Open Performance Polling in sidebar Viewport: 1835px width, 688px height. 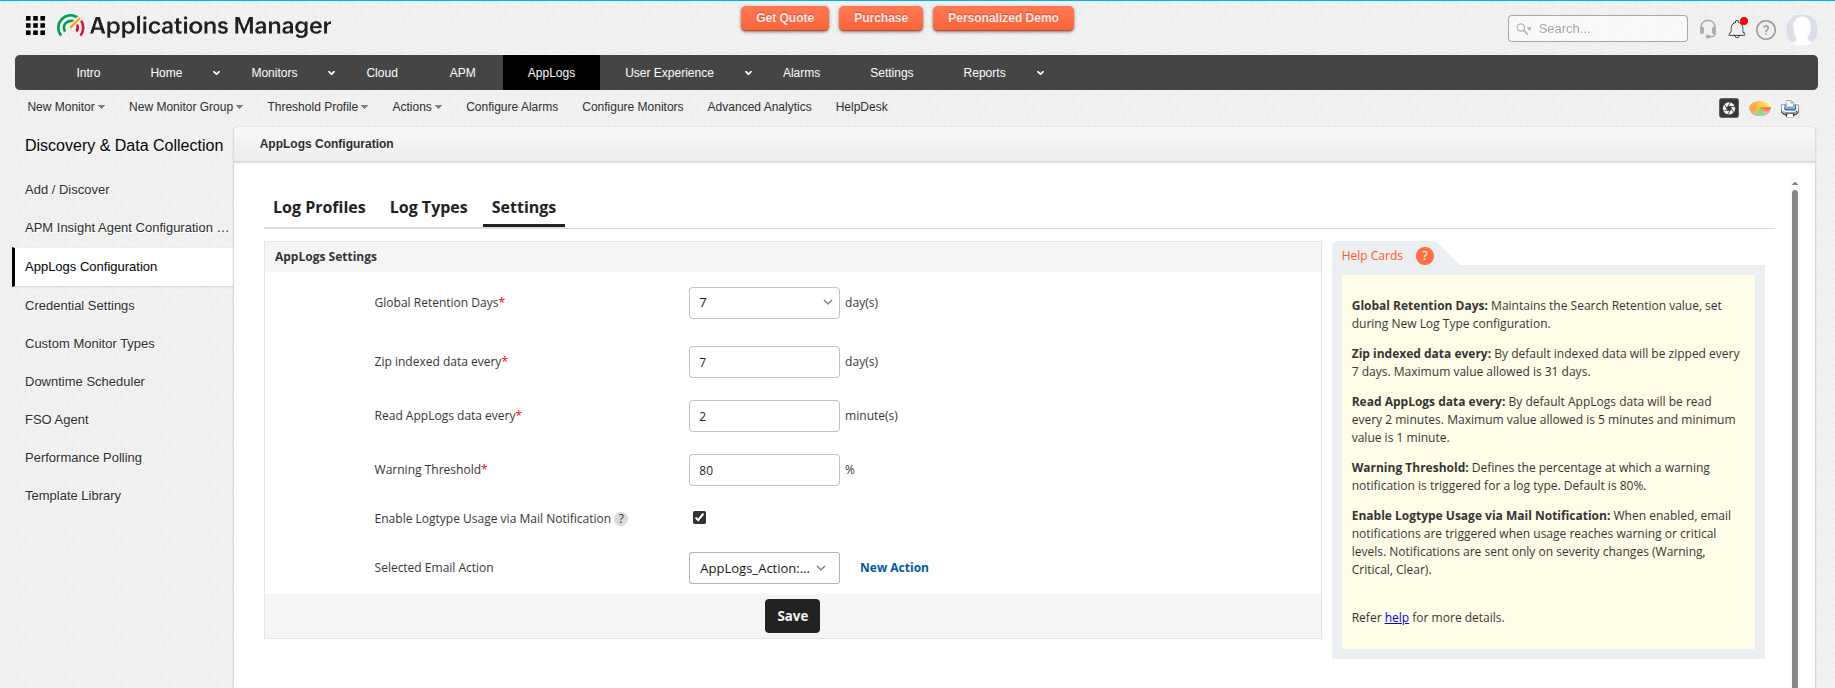point(83,458)
